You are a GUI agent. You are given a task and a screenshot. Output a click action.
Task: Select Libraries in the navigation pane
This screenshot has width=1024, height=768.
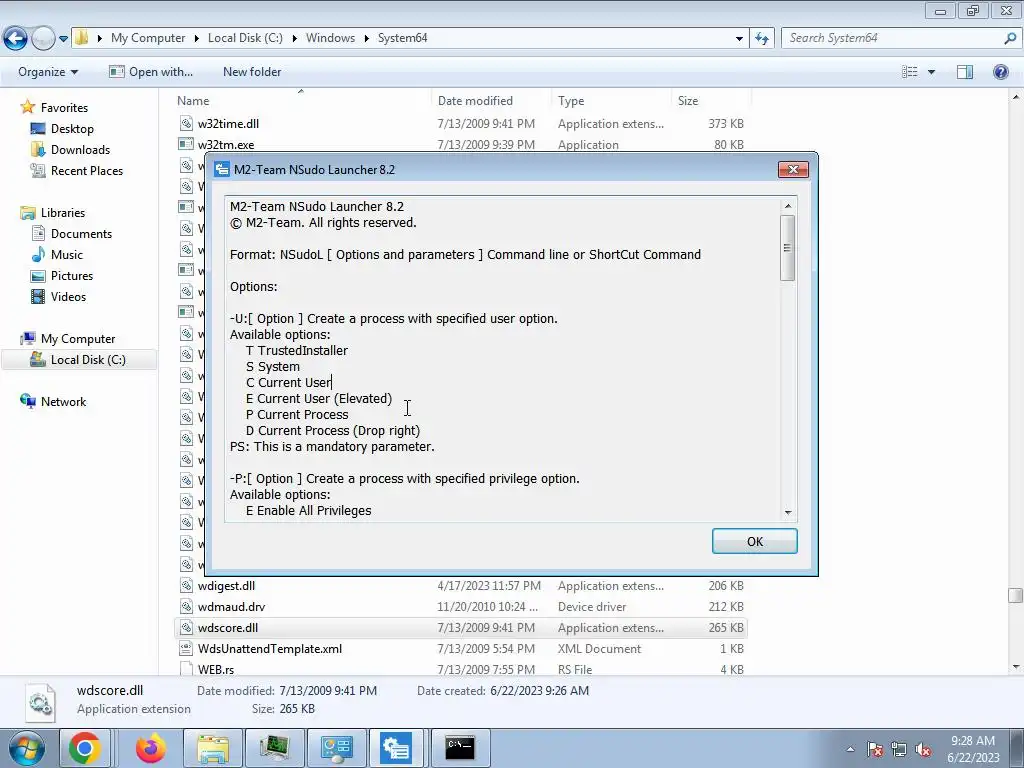pos(63,213)
